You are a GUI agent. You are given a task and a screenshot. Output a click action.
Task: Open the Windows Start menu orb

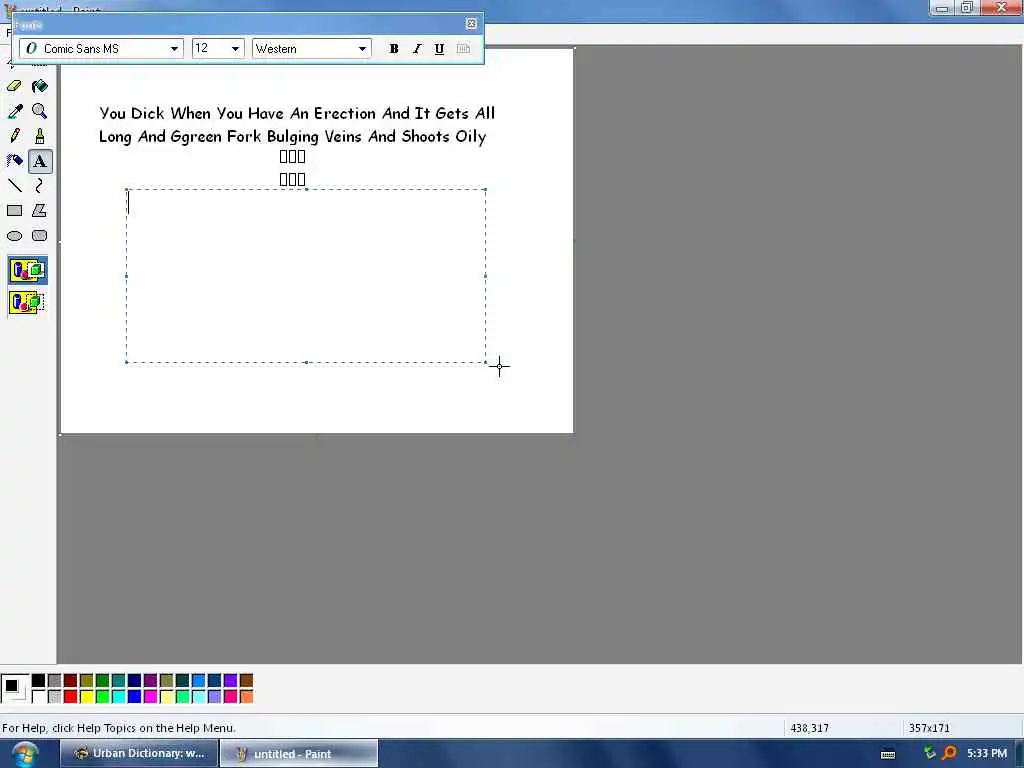coord(25,754)
